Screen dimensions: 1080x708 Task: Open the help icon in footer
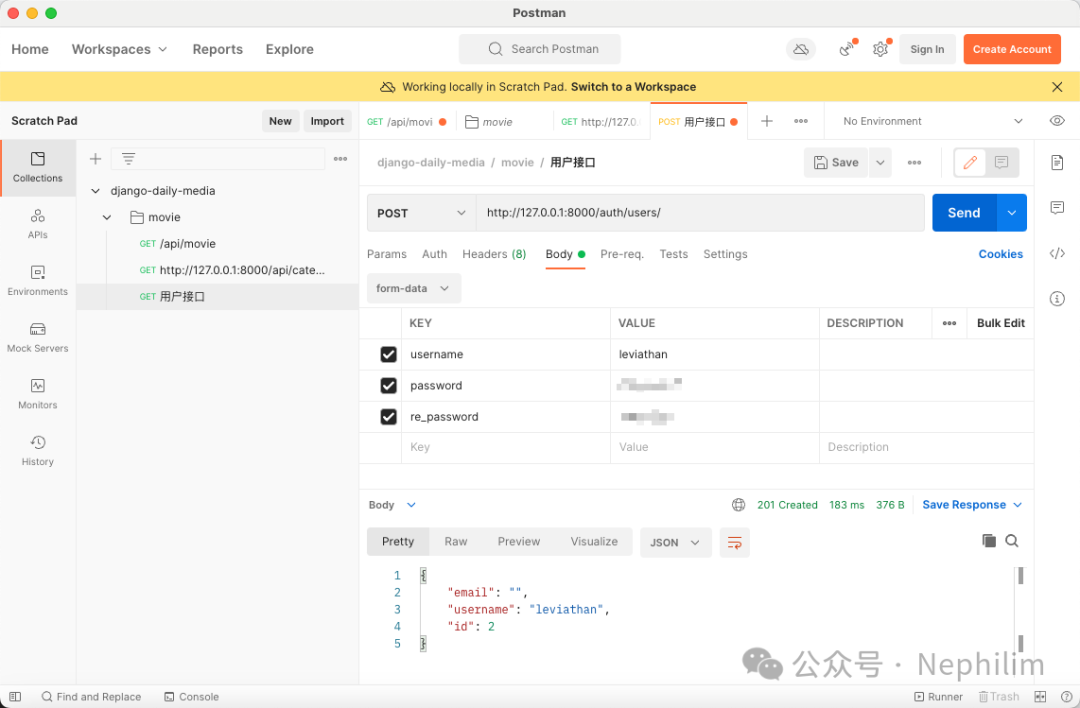[1066, 696]
